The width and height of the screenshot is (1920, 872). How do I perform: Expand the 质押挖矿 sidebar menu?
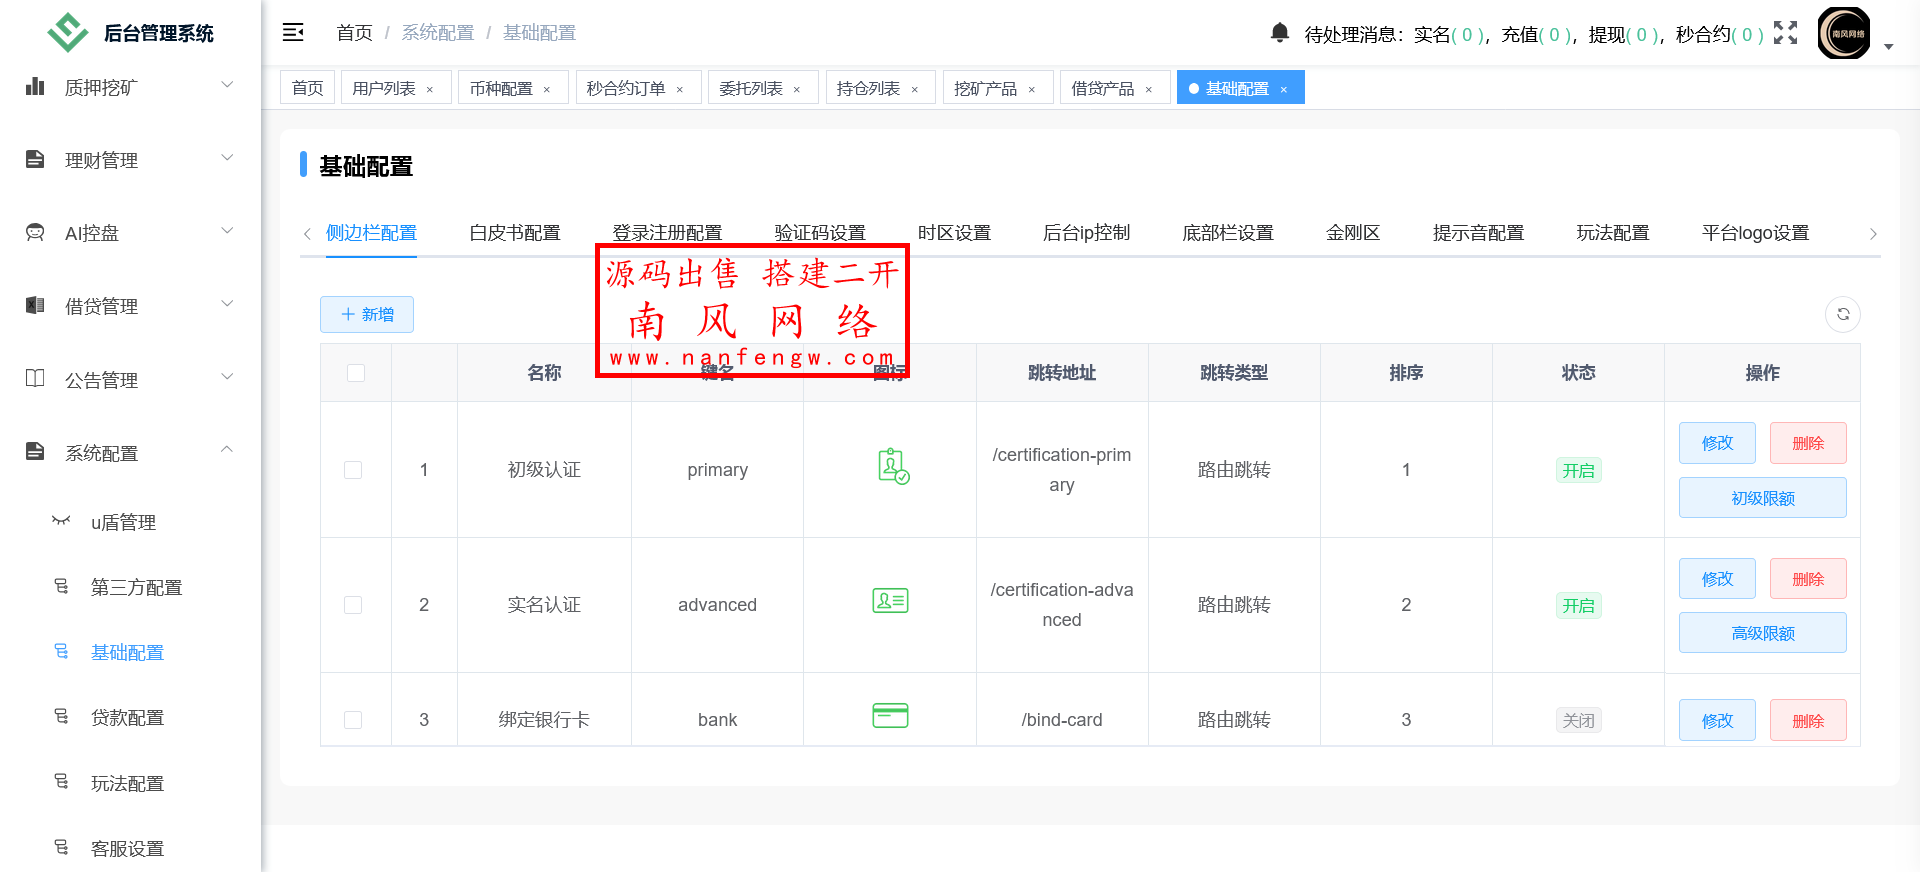[130, 87]
